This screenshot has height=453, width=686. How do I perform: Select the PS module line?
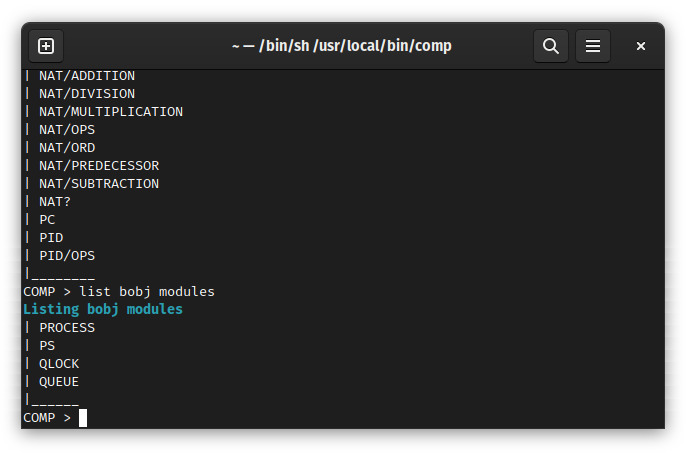[47, 345]
